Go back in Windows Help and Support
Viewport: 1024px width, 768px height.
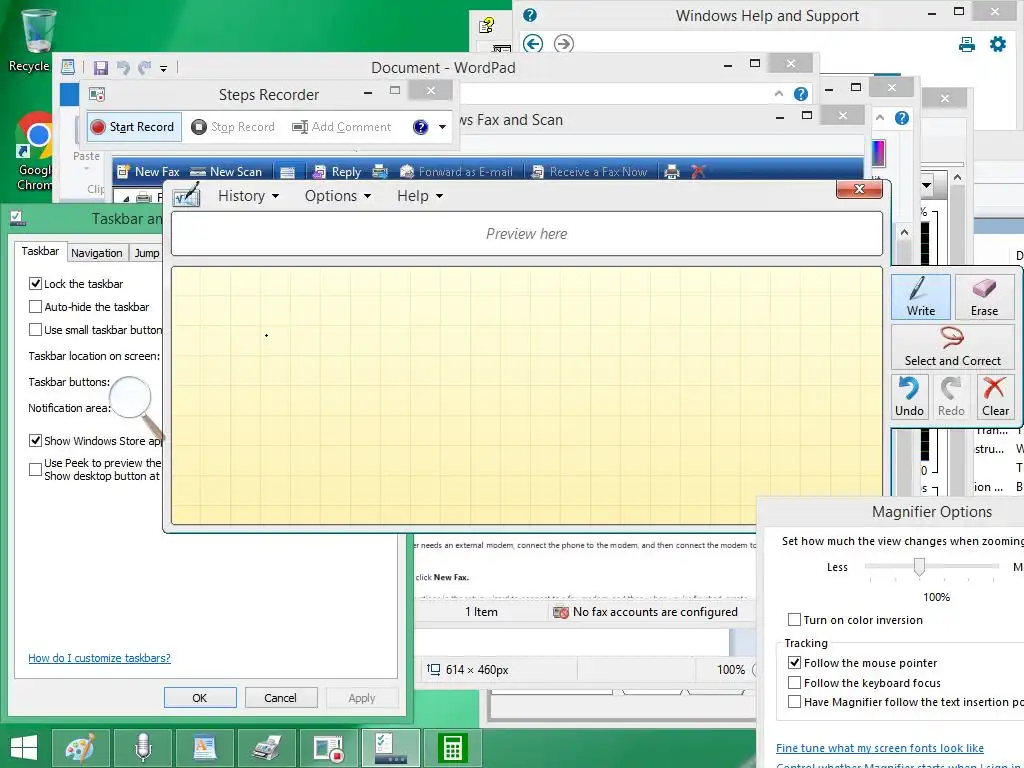pyautogui.click(x=533, y=44)
